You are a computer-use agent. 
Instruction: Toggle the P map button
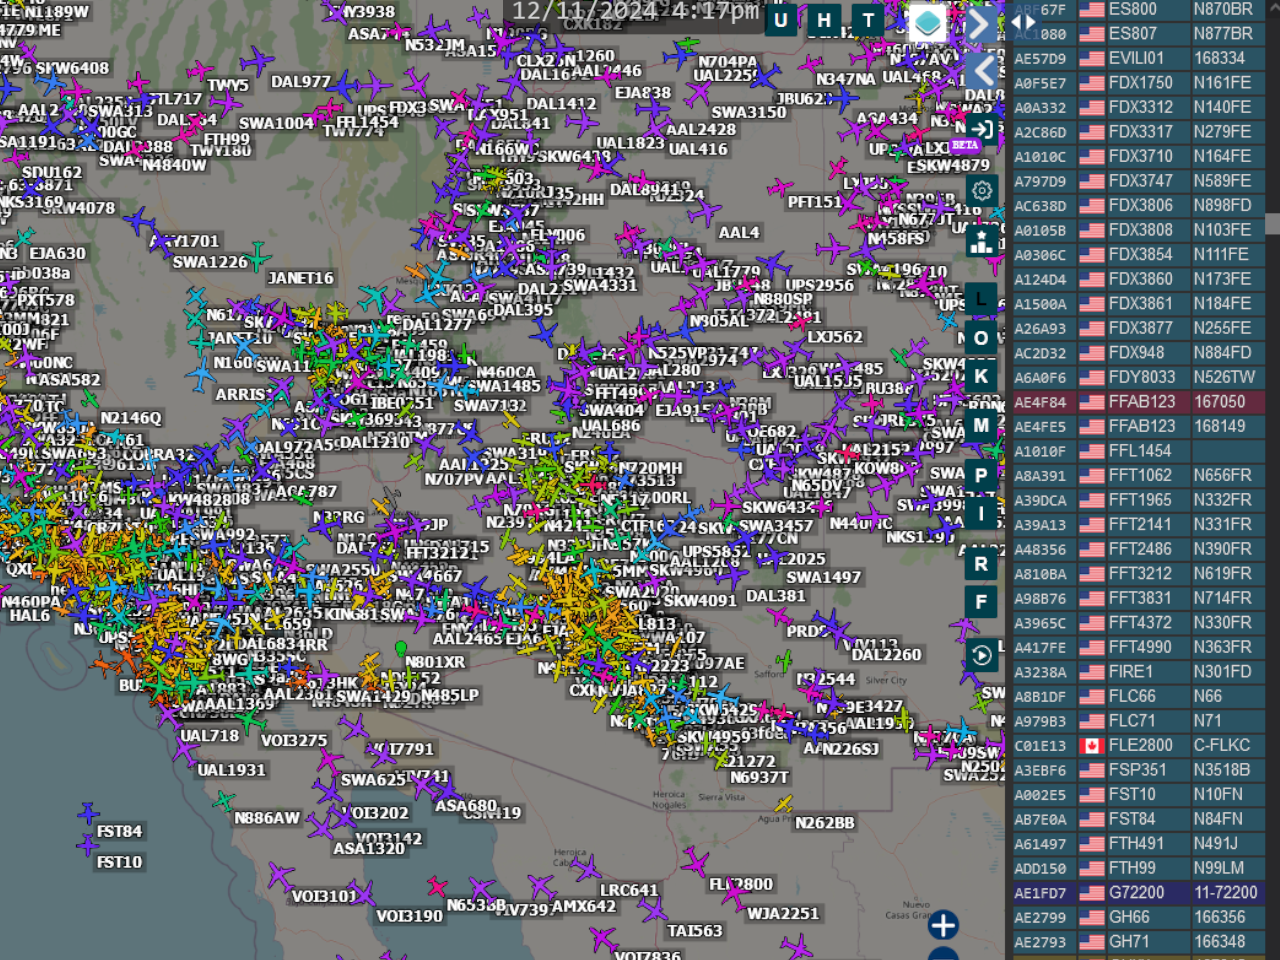click(x=981, y=475)
